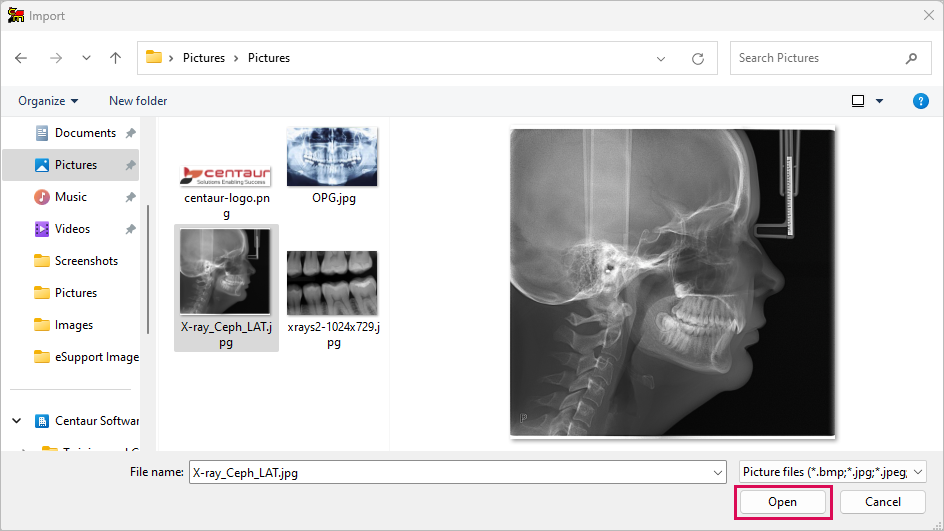This screenshot has height=531, width=944.
Task: Click the Import dialog app icon
Action: [16, 15]
